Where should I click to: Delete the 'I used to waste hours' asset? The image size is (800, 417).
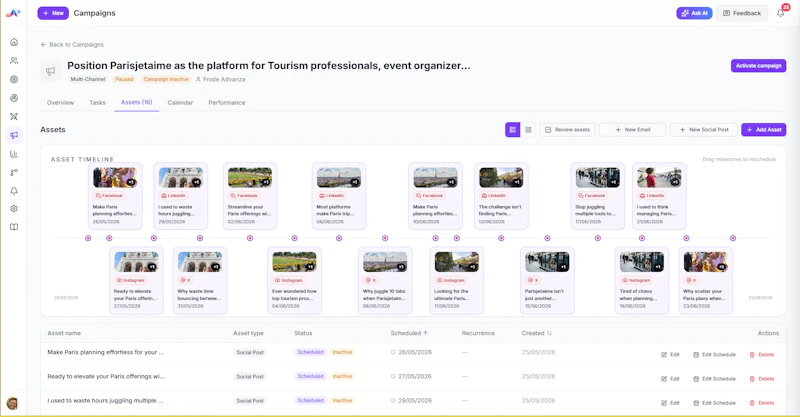click(x=762, y=403)
